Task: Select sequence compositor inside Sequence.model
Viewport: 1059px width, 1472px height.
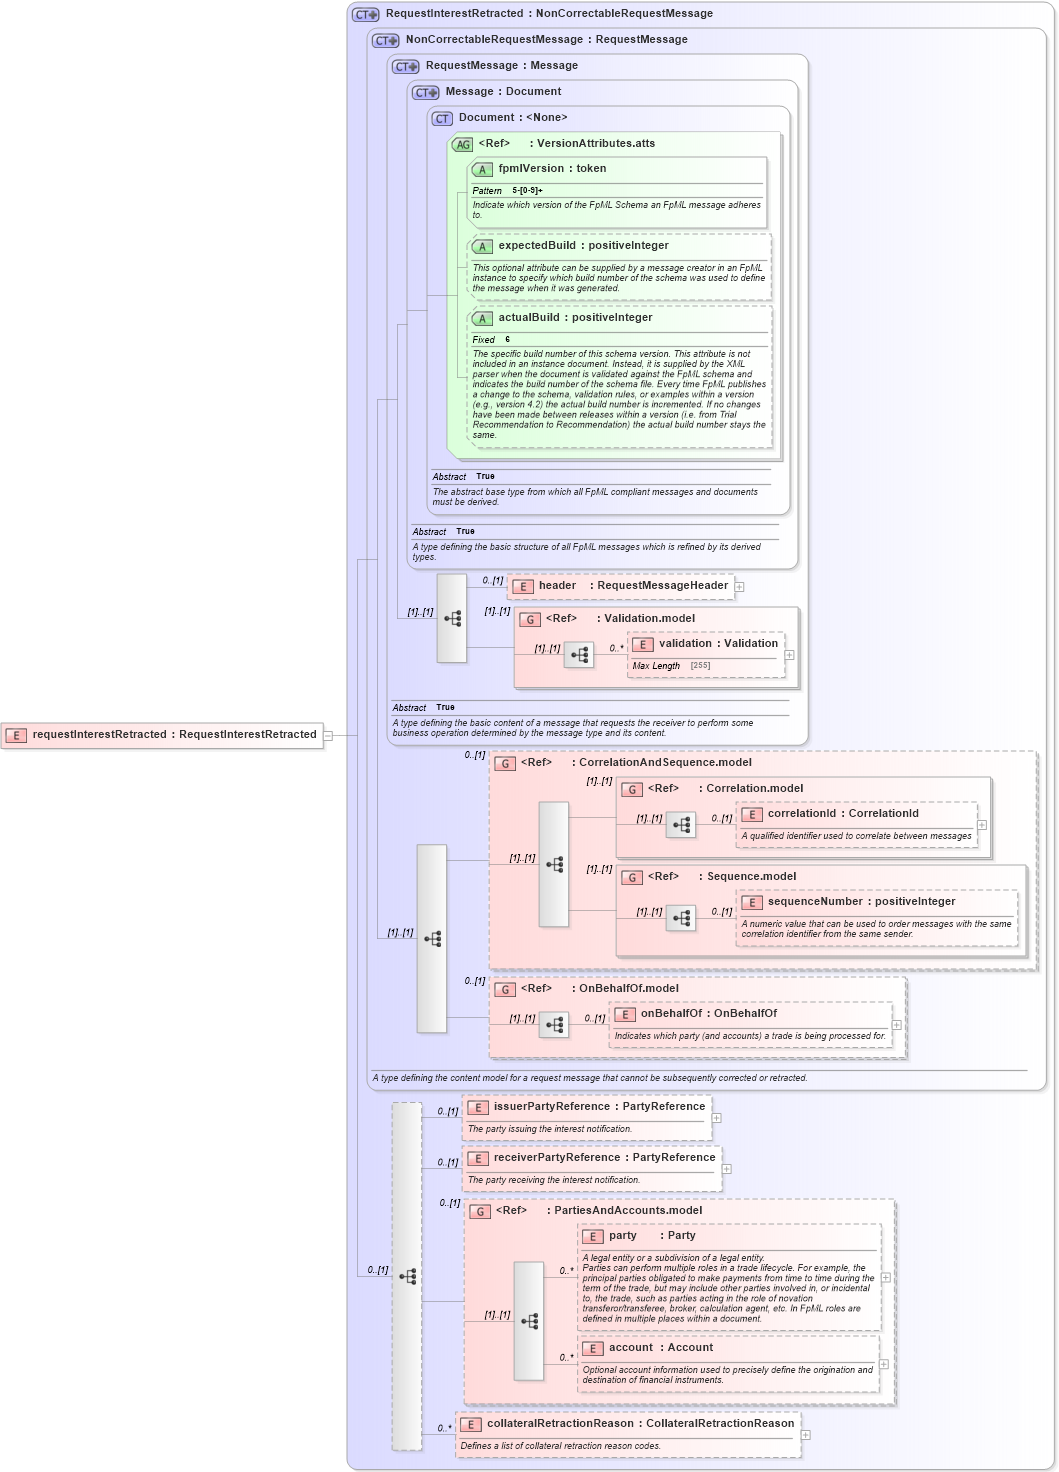Action: coord(681,917)
